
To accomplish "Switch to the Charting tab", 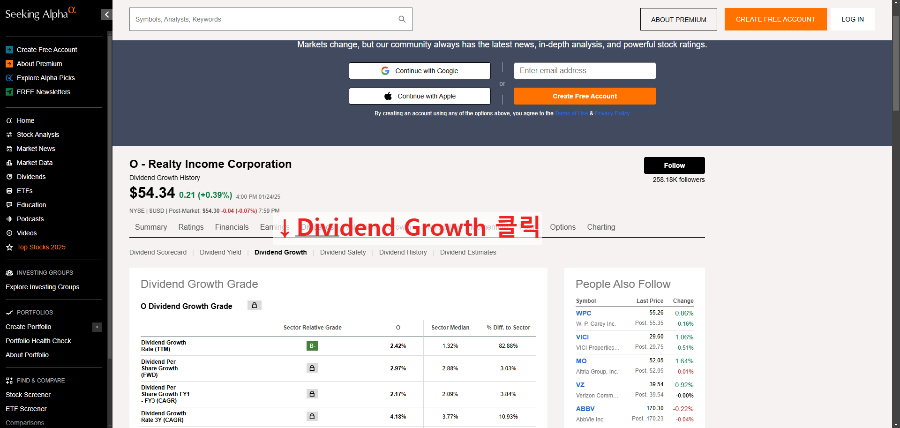I will 601,227.
